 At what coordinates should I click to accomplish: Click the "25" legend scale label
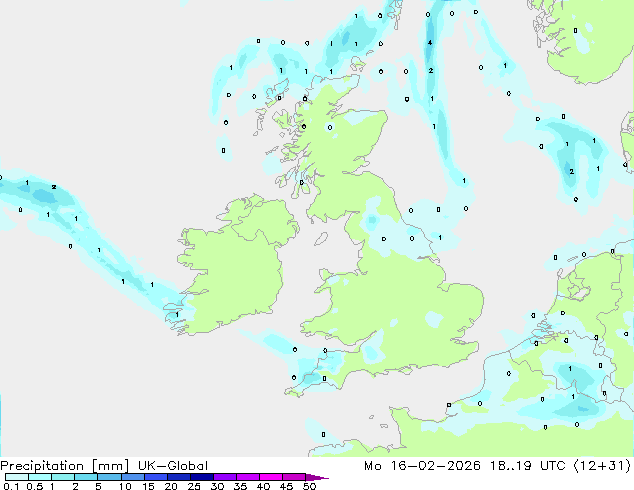click(x=194, y=486)
